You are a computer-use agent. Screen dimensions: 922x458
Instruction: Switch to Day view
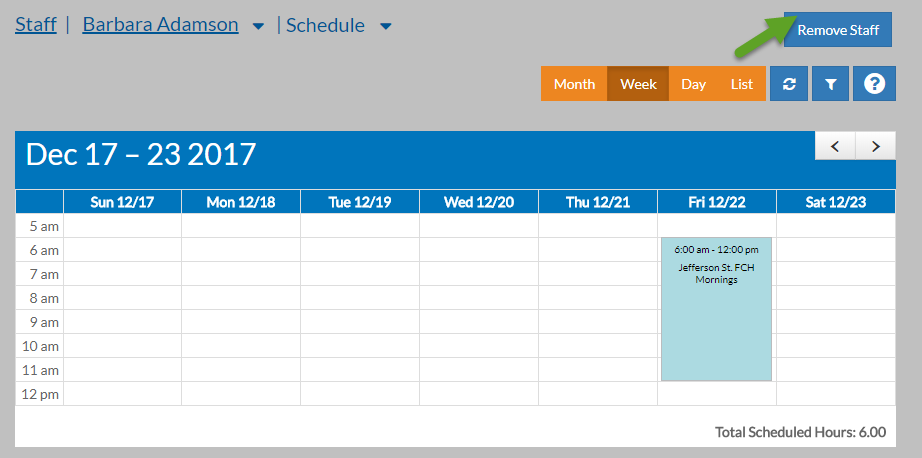pyautogui.click(x=693, y=84)
